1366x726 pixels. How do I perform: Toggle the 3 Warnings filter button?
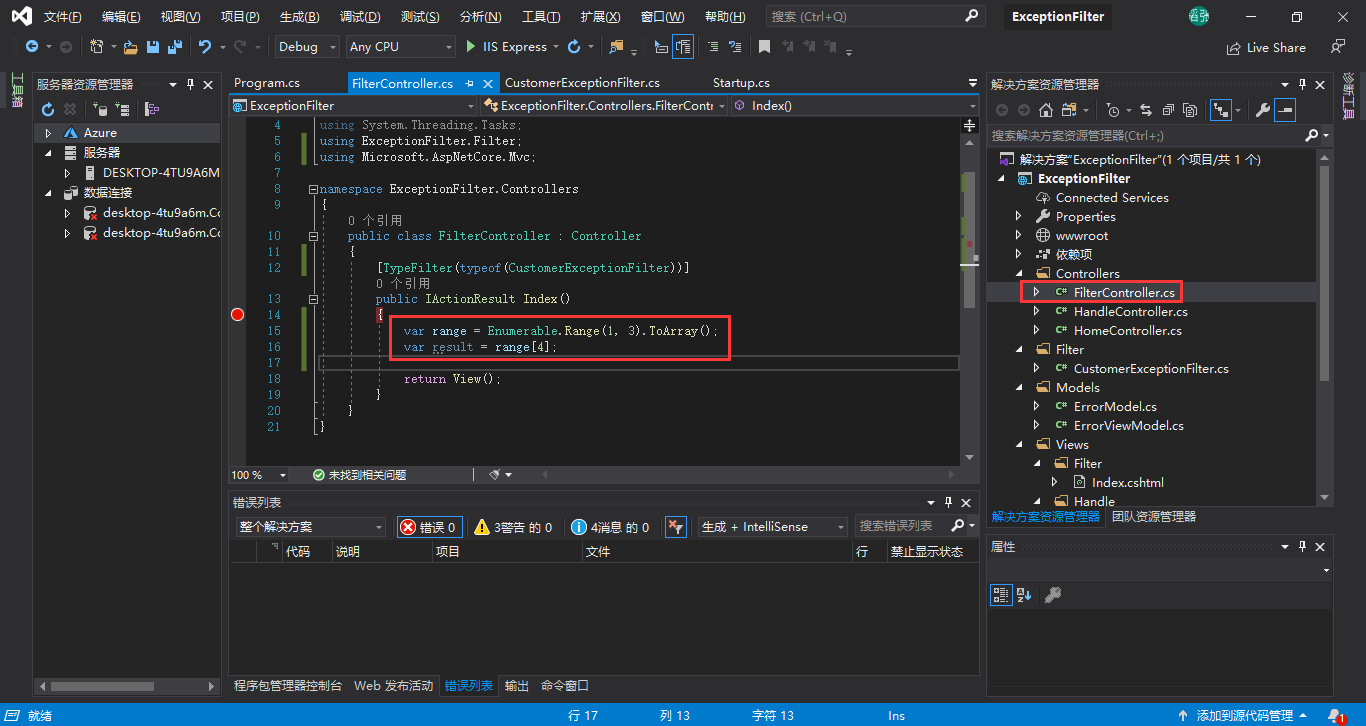513,527
